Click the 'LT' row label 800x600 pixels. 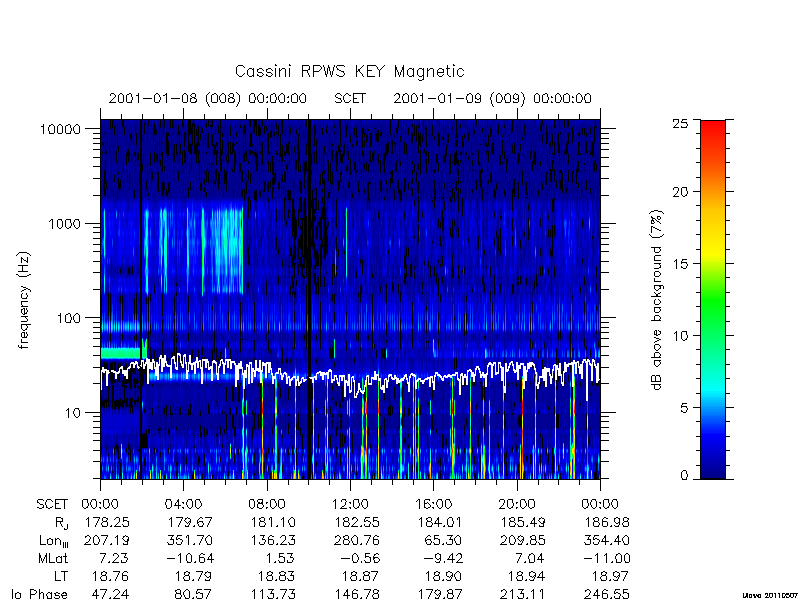click(61, 577)
